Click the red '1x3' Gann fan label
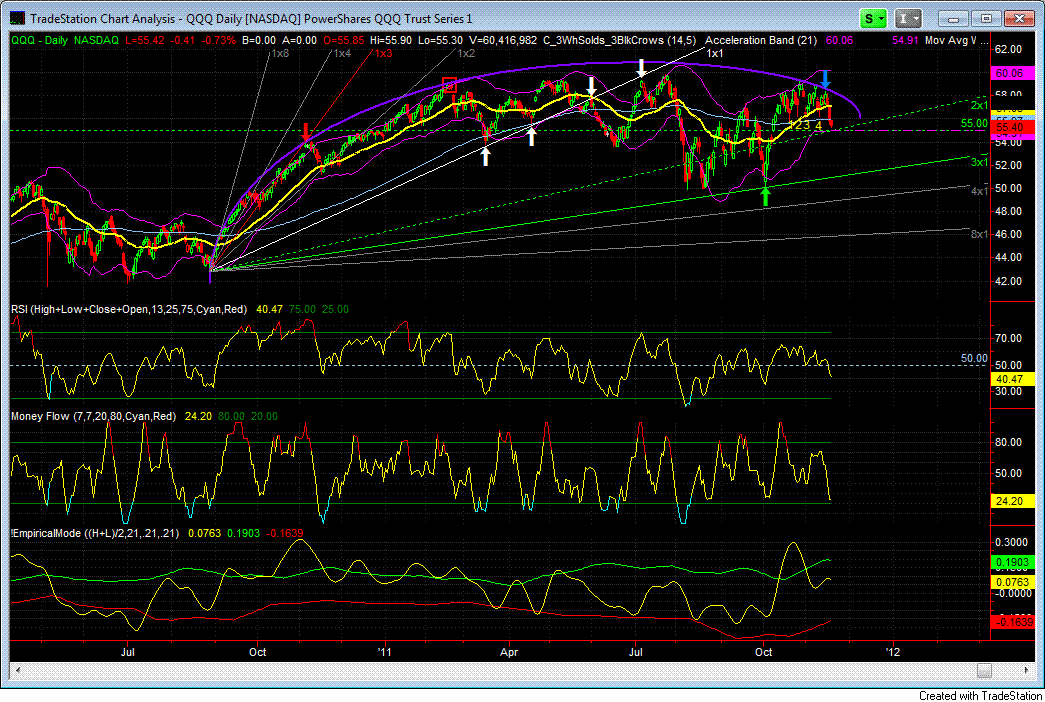The width and height of the screenshot is (1045, 702). click(x=383, y=53)
